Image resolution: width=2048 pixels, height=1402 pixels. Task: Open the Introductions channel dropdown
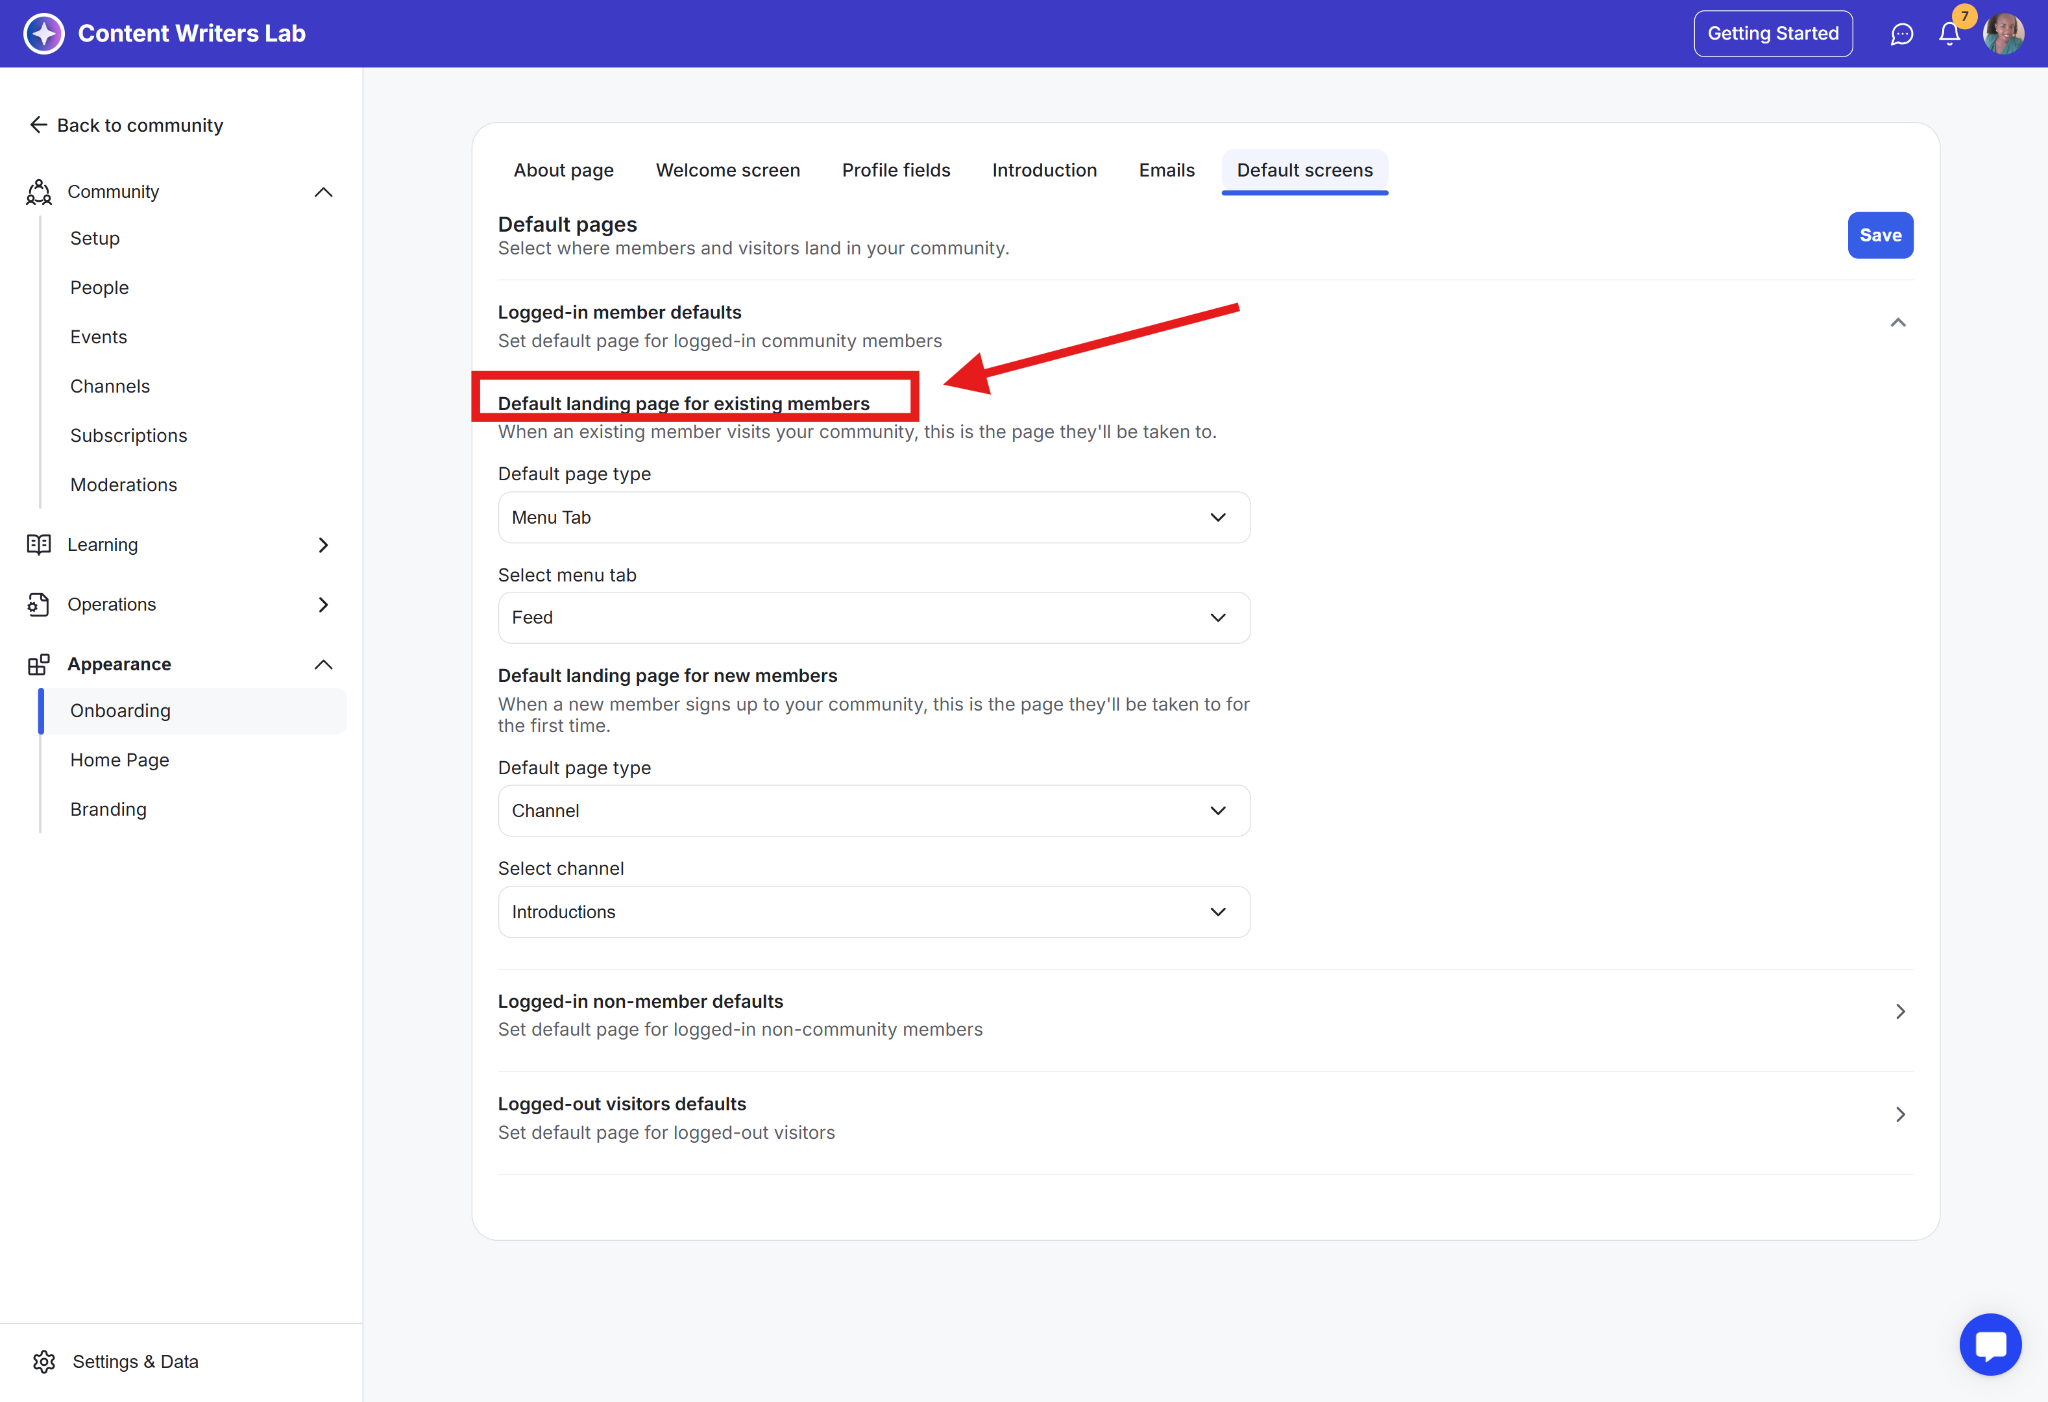873,912
